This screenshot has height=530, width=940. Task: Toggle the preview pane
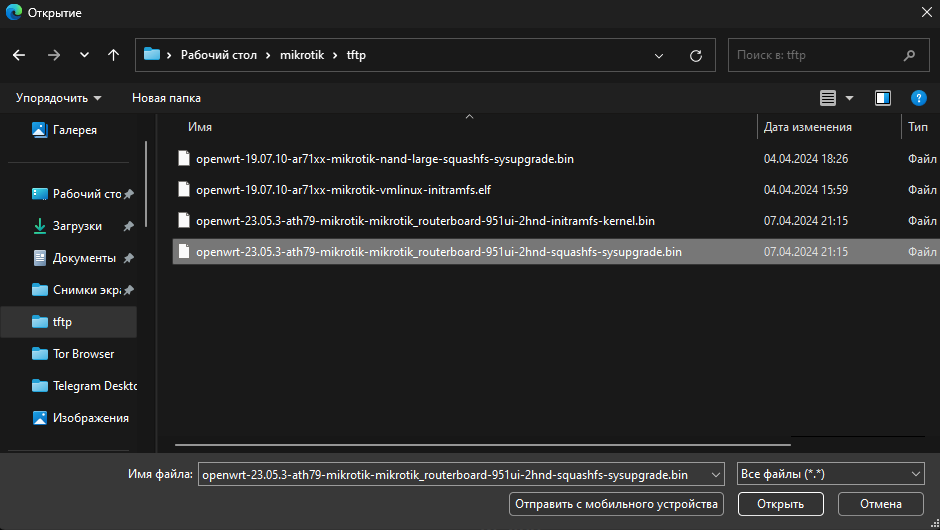tap(883, 98)
